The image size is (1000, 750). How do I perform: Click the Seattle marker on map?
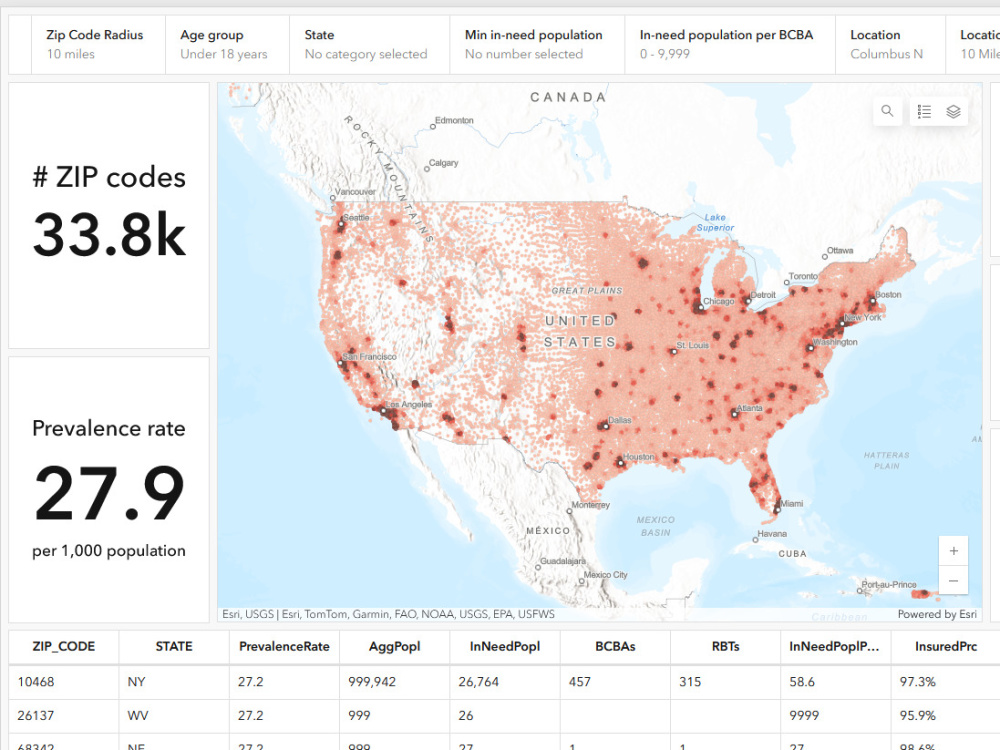(x=341, y=224)
